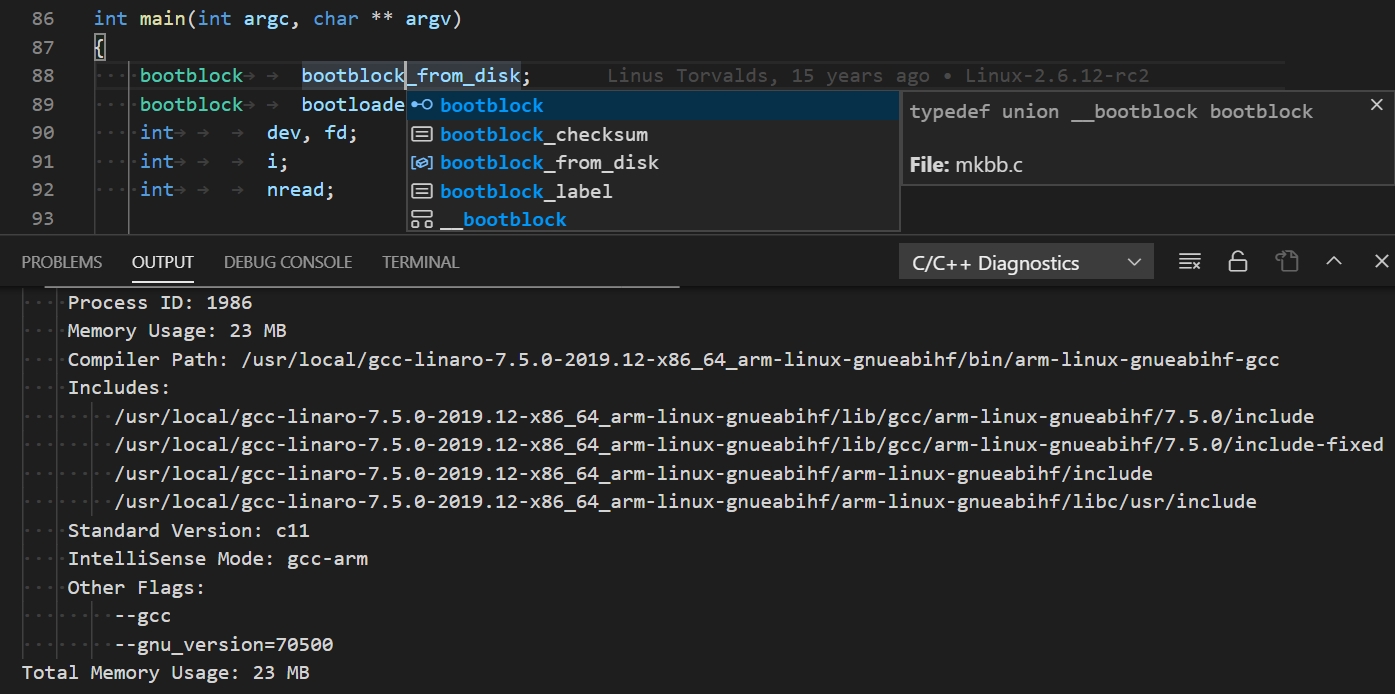Click File: mkbb.c in details popup
This screenshot has height=694, width=1395.
pyautogui.click(x=967, y=165)
